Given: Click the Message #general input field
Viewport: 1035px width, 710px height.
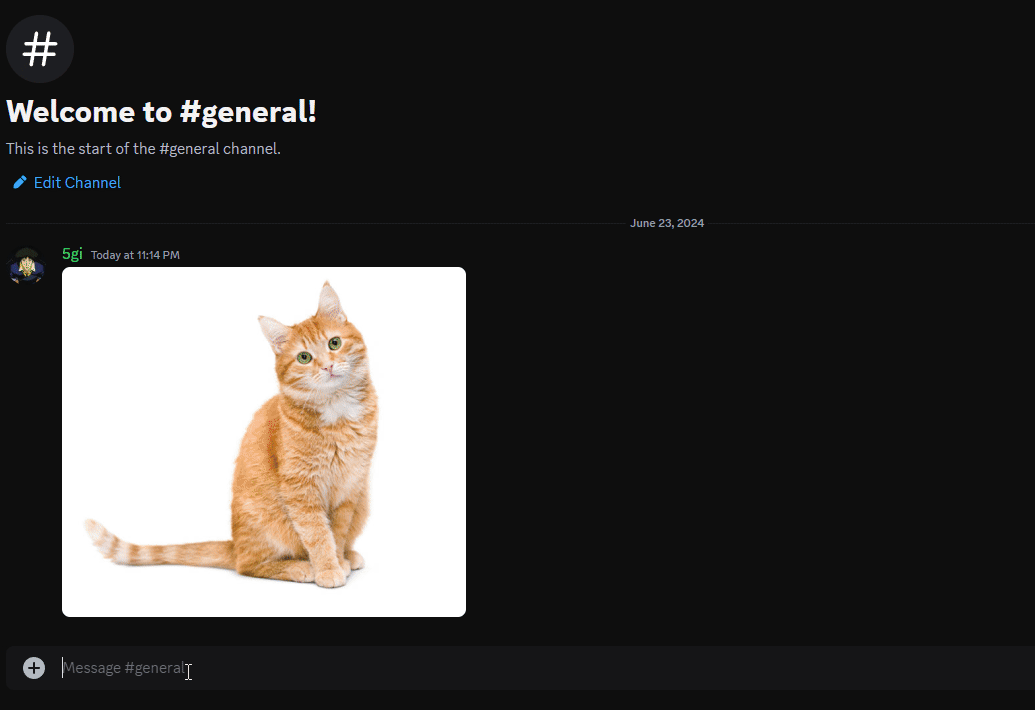Looking at the screenshot, I should pyautogui.click(x=528, y=668).
